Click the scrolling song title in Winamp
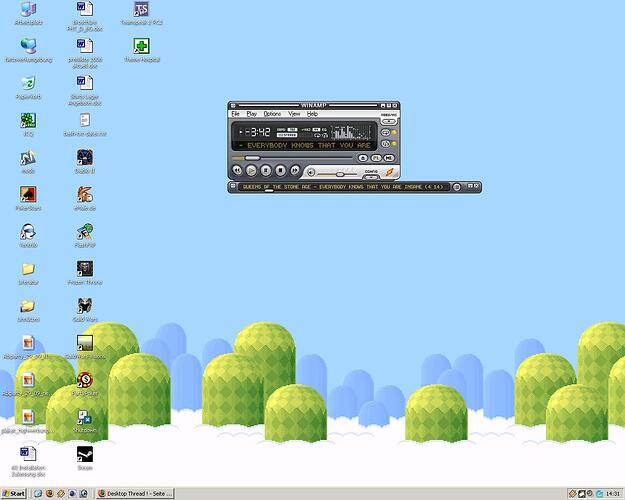This screenshot has width=625, height=500. tap(305, 146)
